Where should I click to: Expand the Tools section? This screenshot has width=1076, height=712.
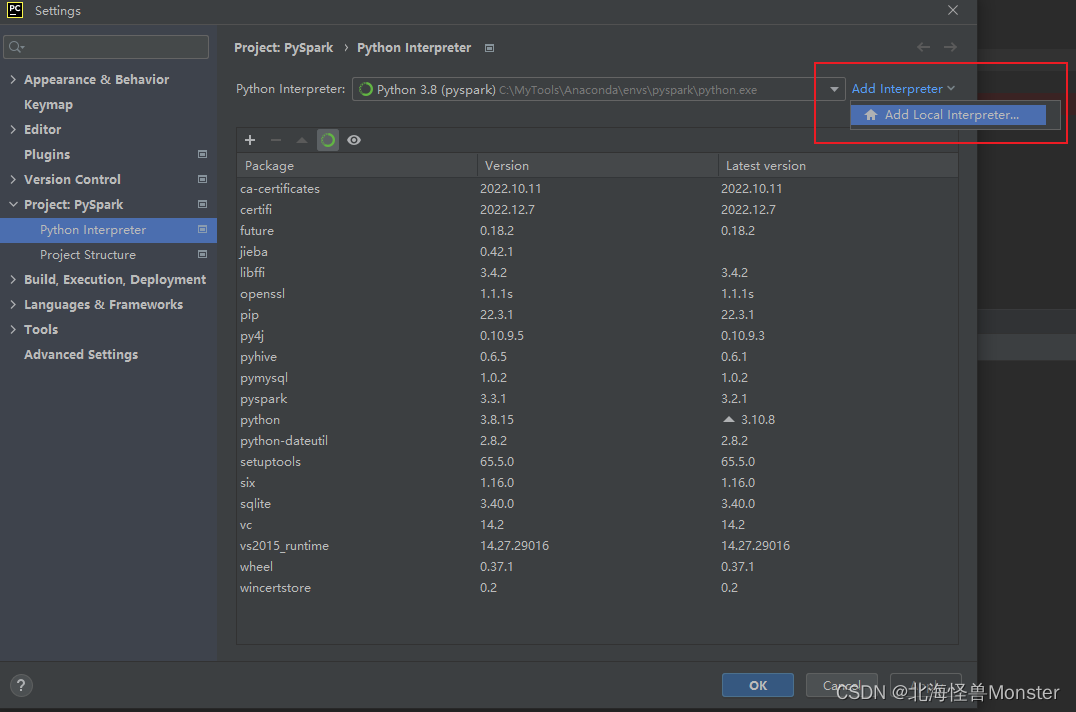pos(13,329)
